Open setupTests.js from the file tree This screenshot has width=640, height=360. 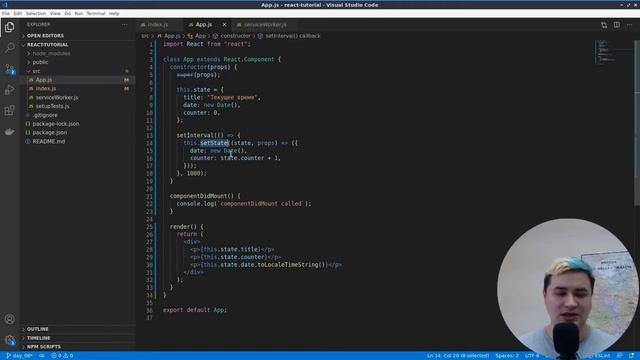coord(52,107)
